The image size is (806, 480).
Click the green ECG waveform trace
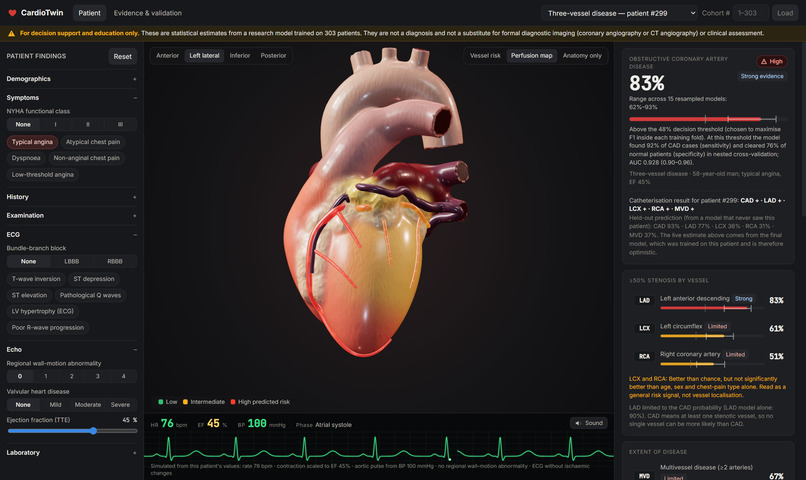coord(379,448)
